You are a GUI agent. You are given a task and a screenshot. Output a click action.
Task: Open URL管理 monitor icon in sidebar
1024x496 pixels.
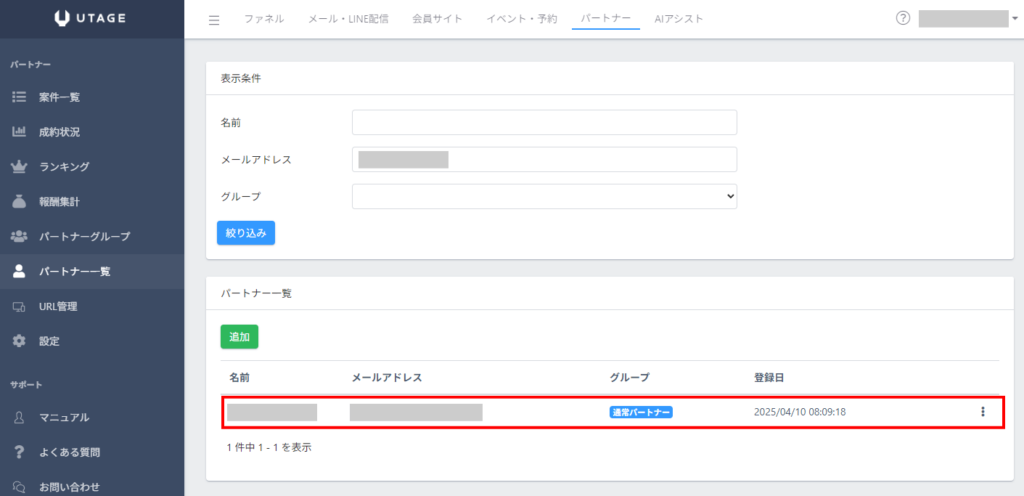18,306
